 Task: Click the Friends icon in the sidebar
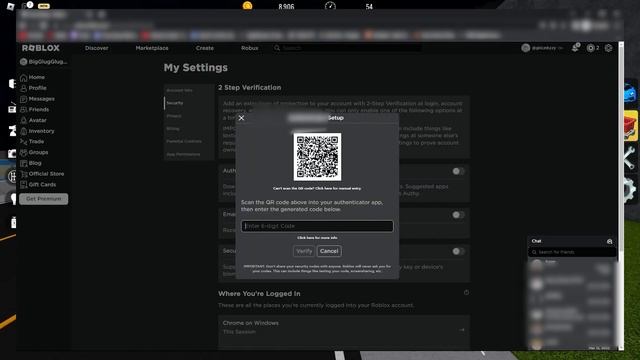(x=24, y=110)
